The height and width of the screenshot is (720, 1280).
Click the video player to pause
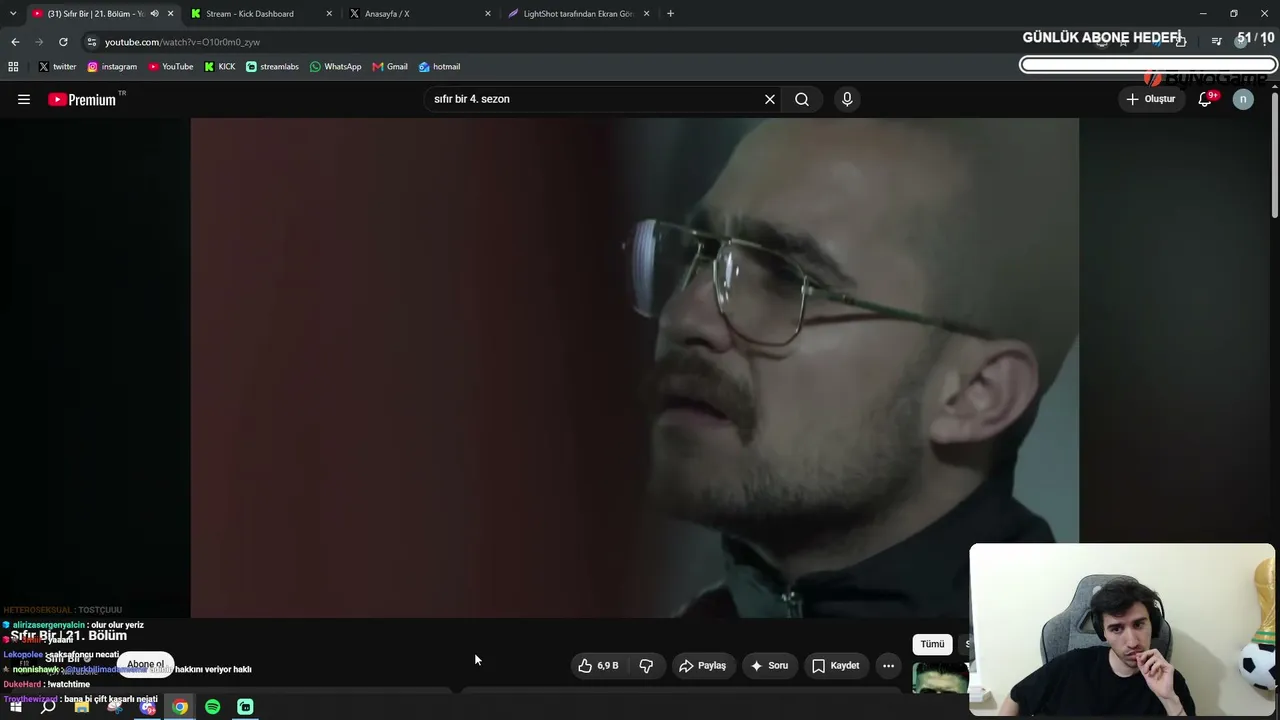click(634, 367)
